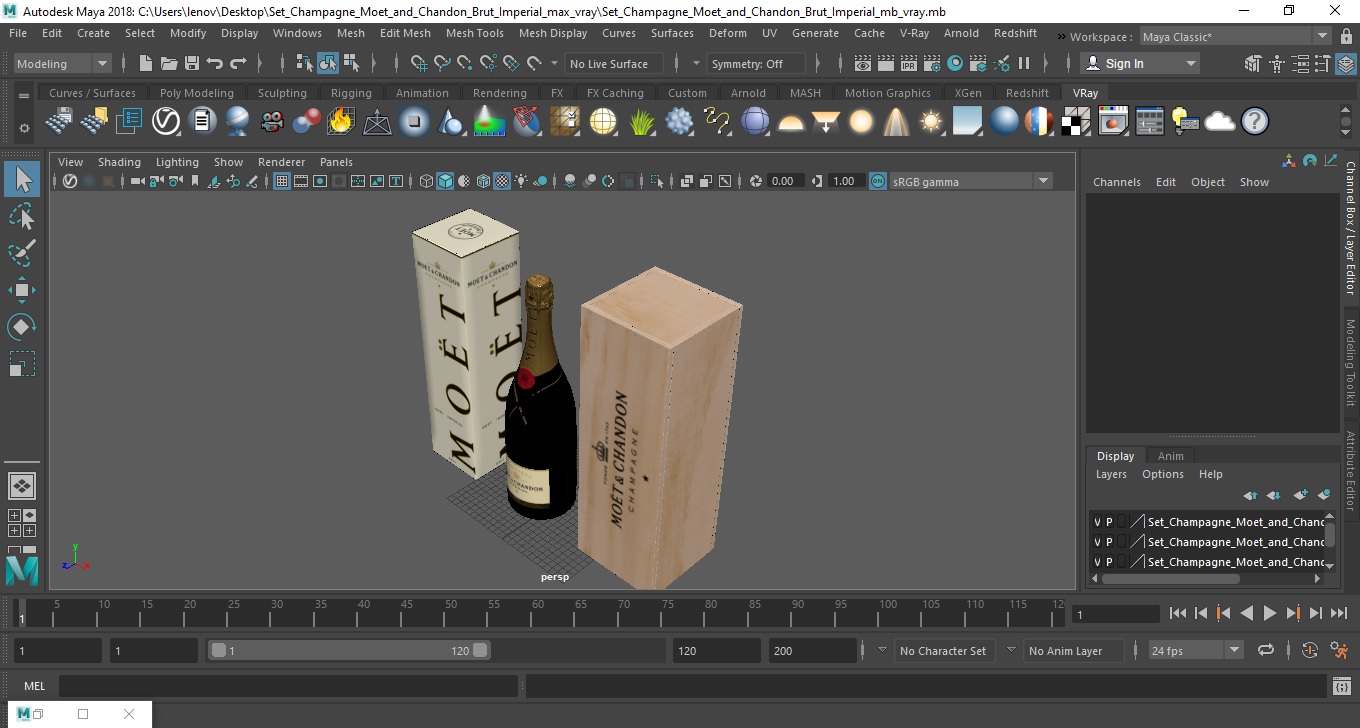Toggle visibility V of third layer
Image resolution: width=1360 pixels, height=728 pixels.
pos(1097,562)
